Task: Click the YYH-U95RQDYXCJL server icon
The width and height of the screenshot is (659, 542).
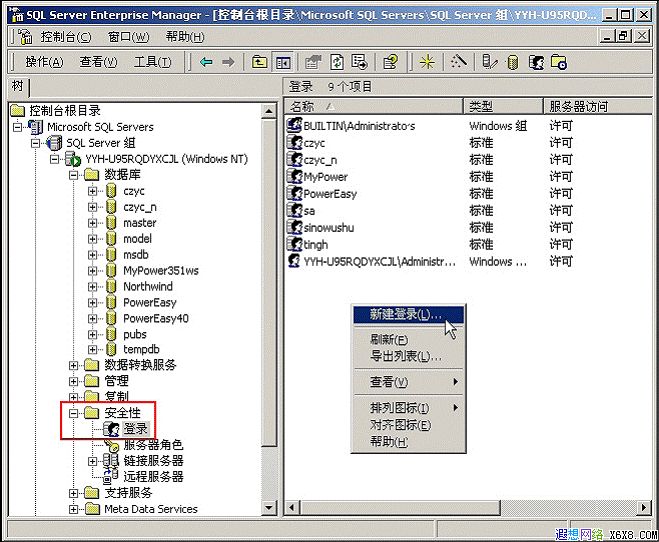Action: pyautogui.click(x=73, y=159)
